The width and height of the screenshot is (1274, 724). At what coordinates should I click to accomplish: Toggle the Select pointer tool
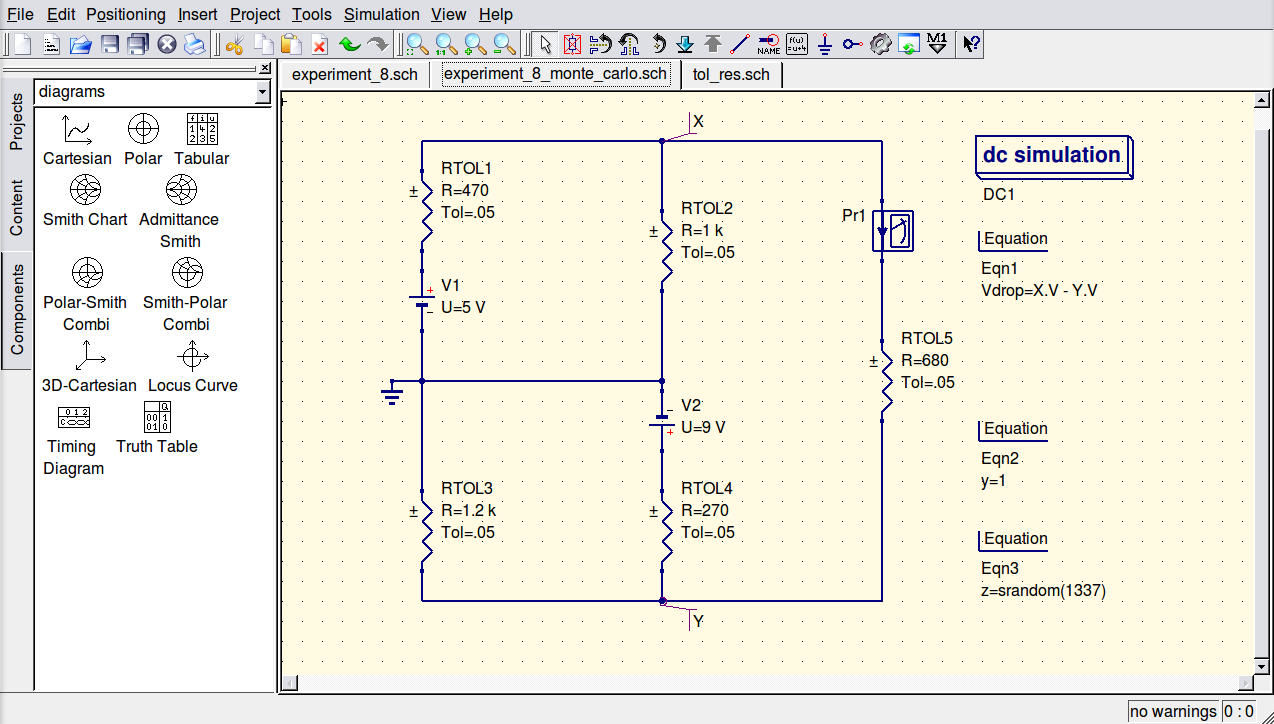pyautogui.click(x=545, y=44)
